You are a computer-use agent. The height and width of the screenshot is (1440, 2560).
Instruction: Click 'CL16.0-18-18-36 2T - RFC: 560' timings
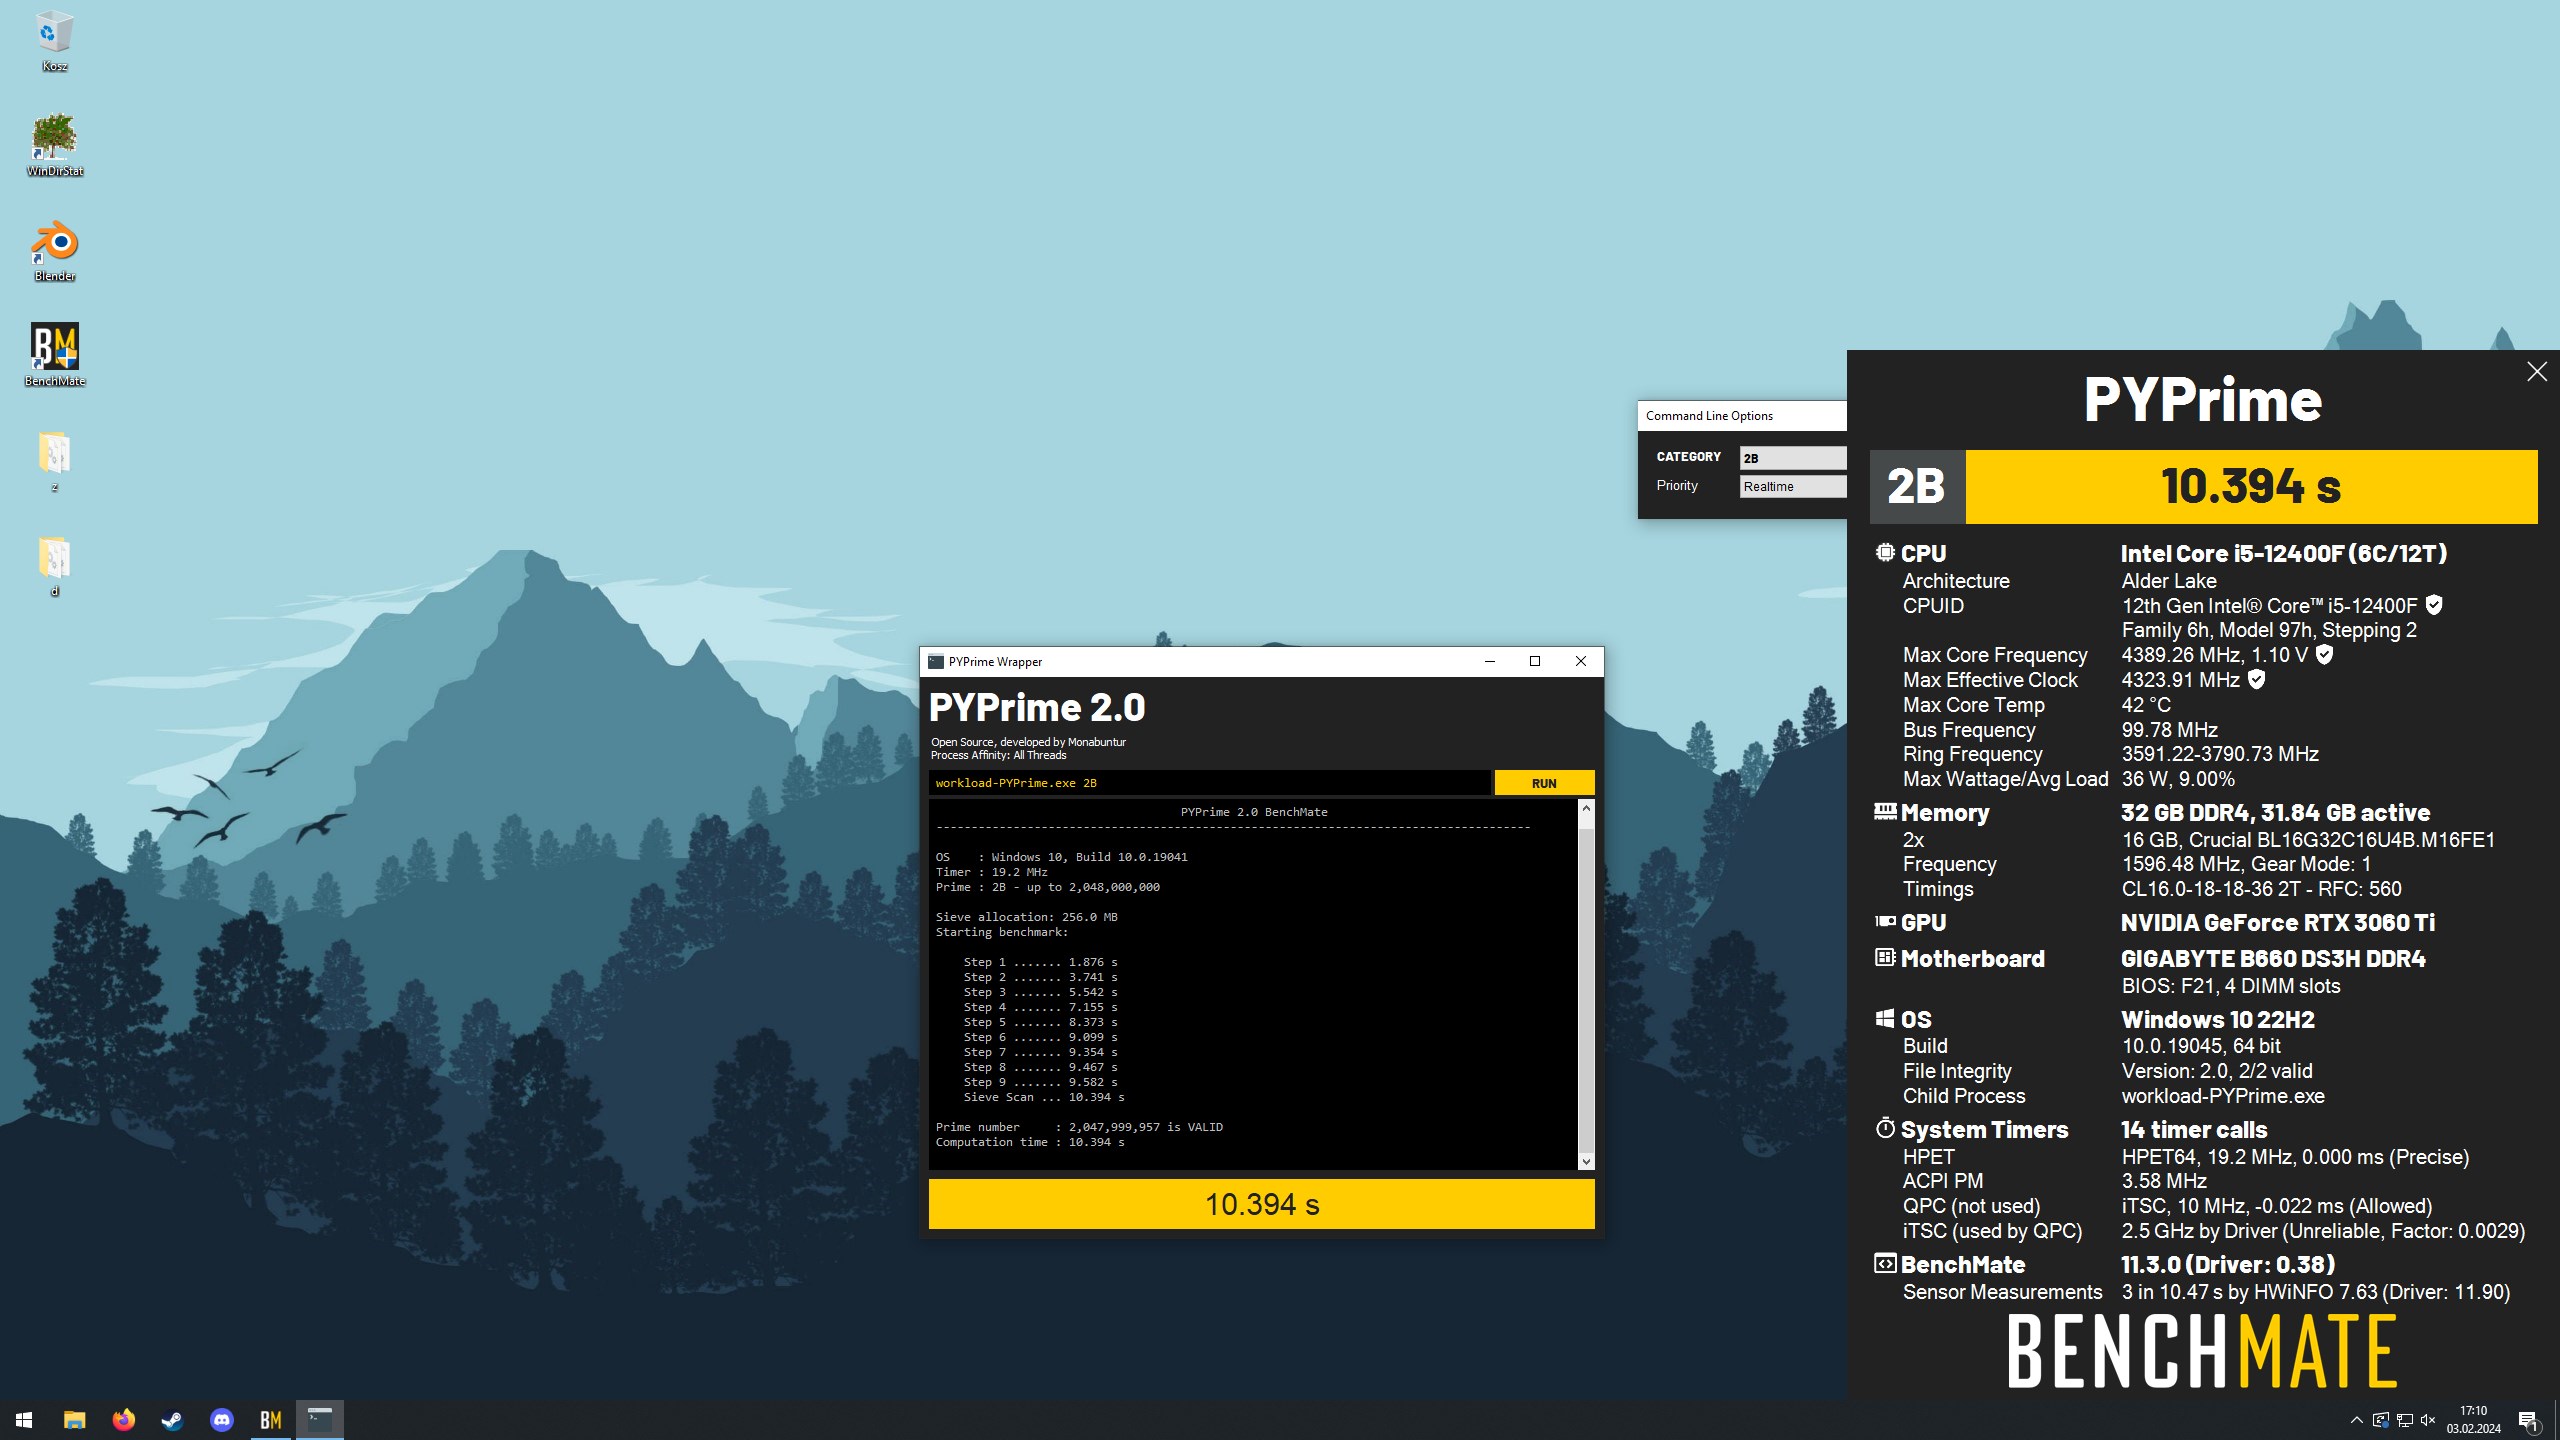2261,889
